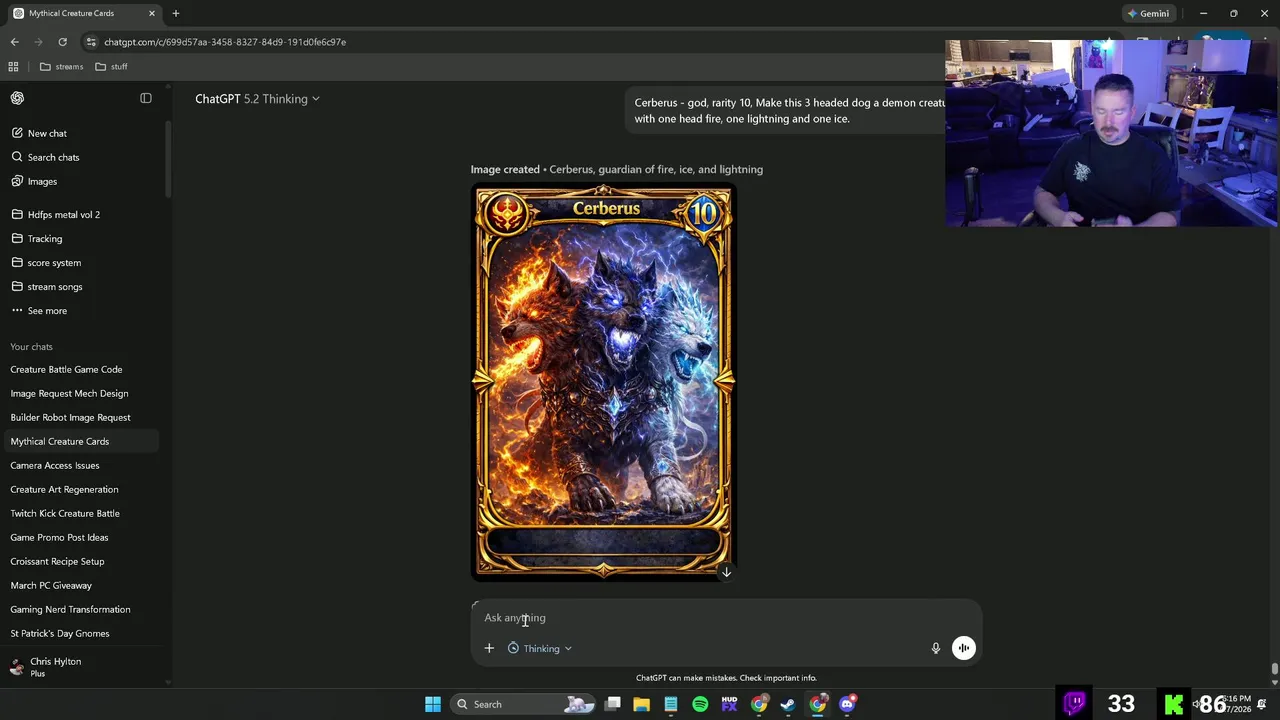Screen dimensions: 1280x720
Task: Open File Explorer from taskbar
Action: coord(642,704)
